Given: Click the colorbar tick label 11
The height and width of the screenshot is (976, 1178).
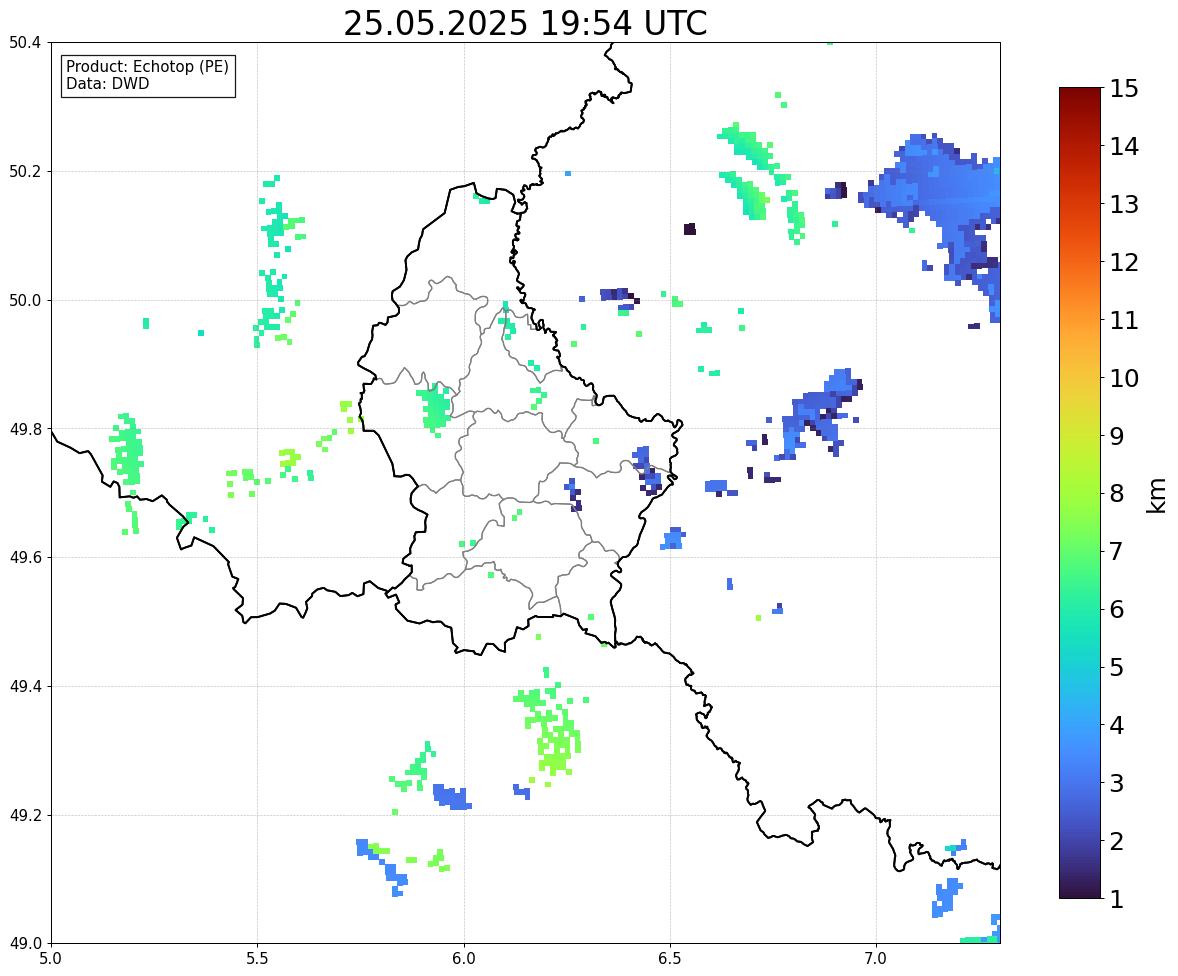Looking at the screenshot, I should click(x=1124, y=320).
